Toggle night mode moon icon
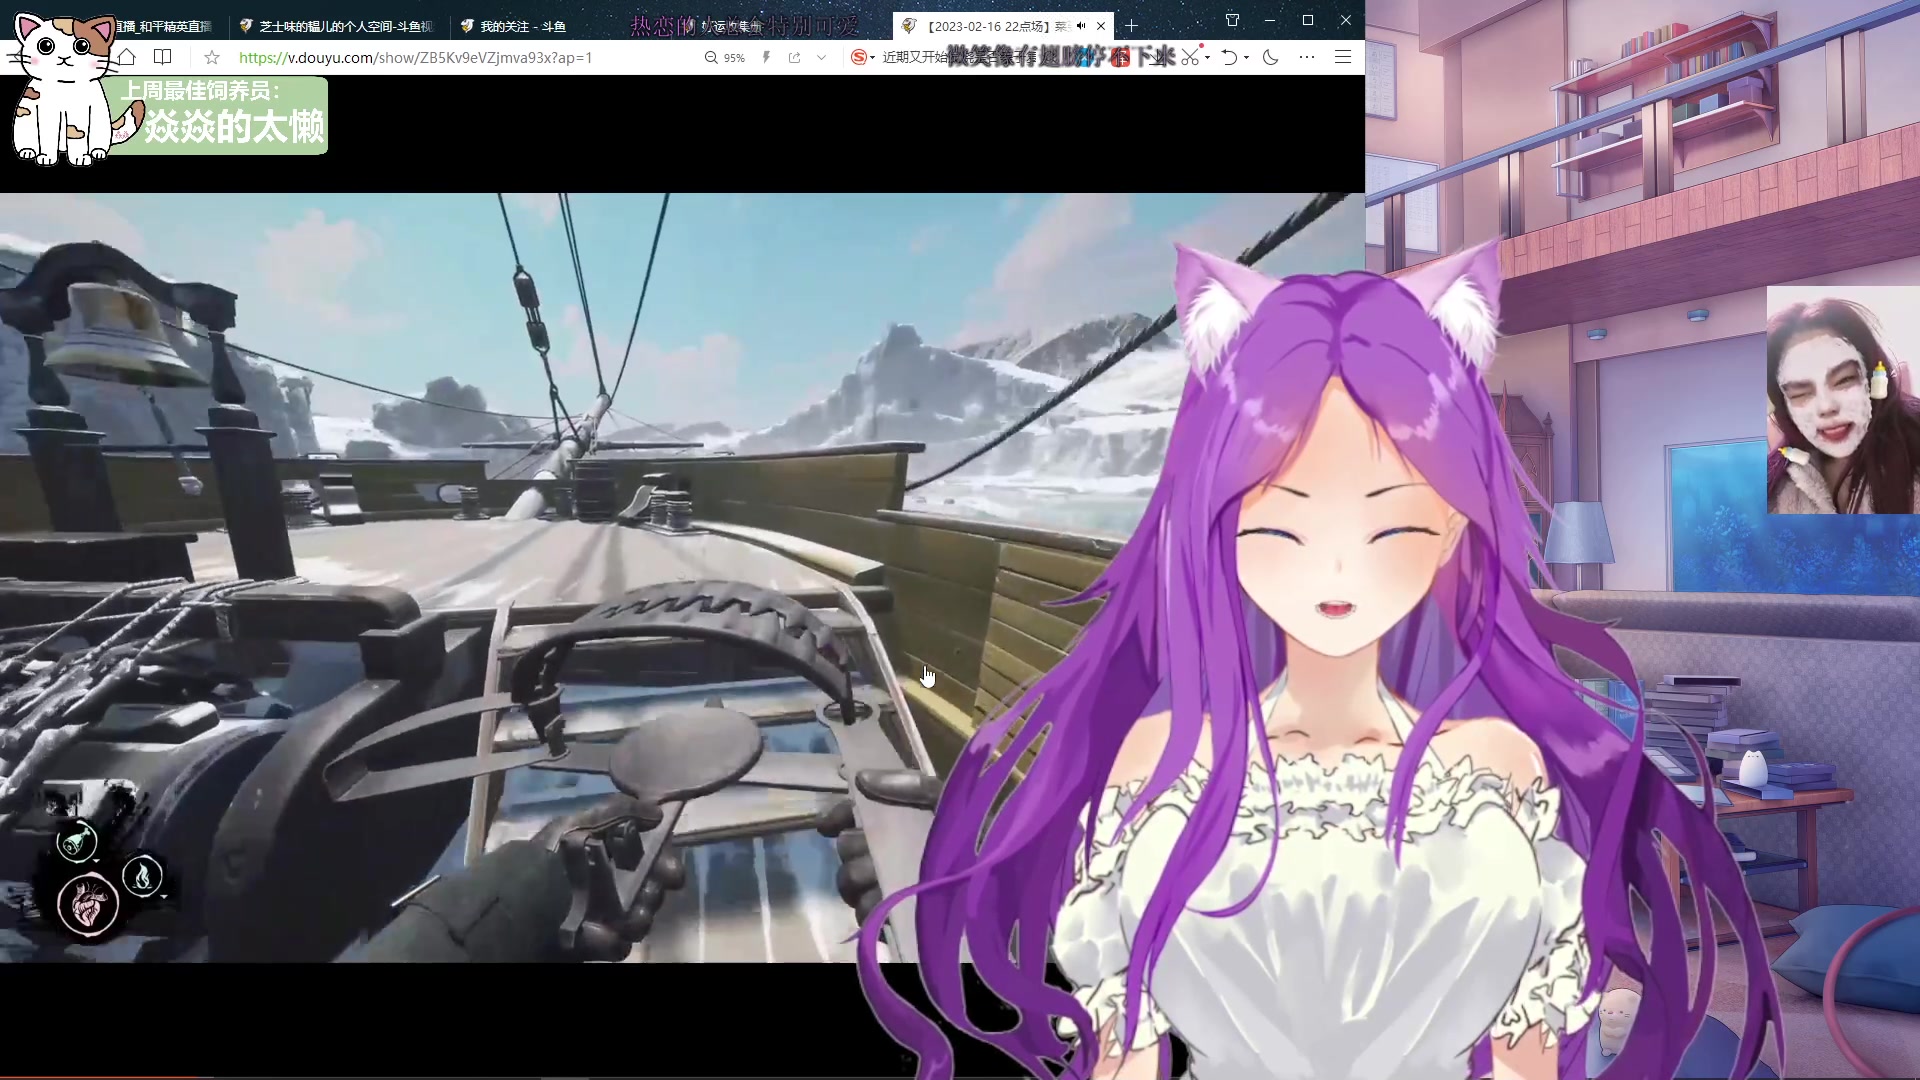Image resolution: width=1920 pixels, height=1080 pixels. click(1270, 57)
